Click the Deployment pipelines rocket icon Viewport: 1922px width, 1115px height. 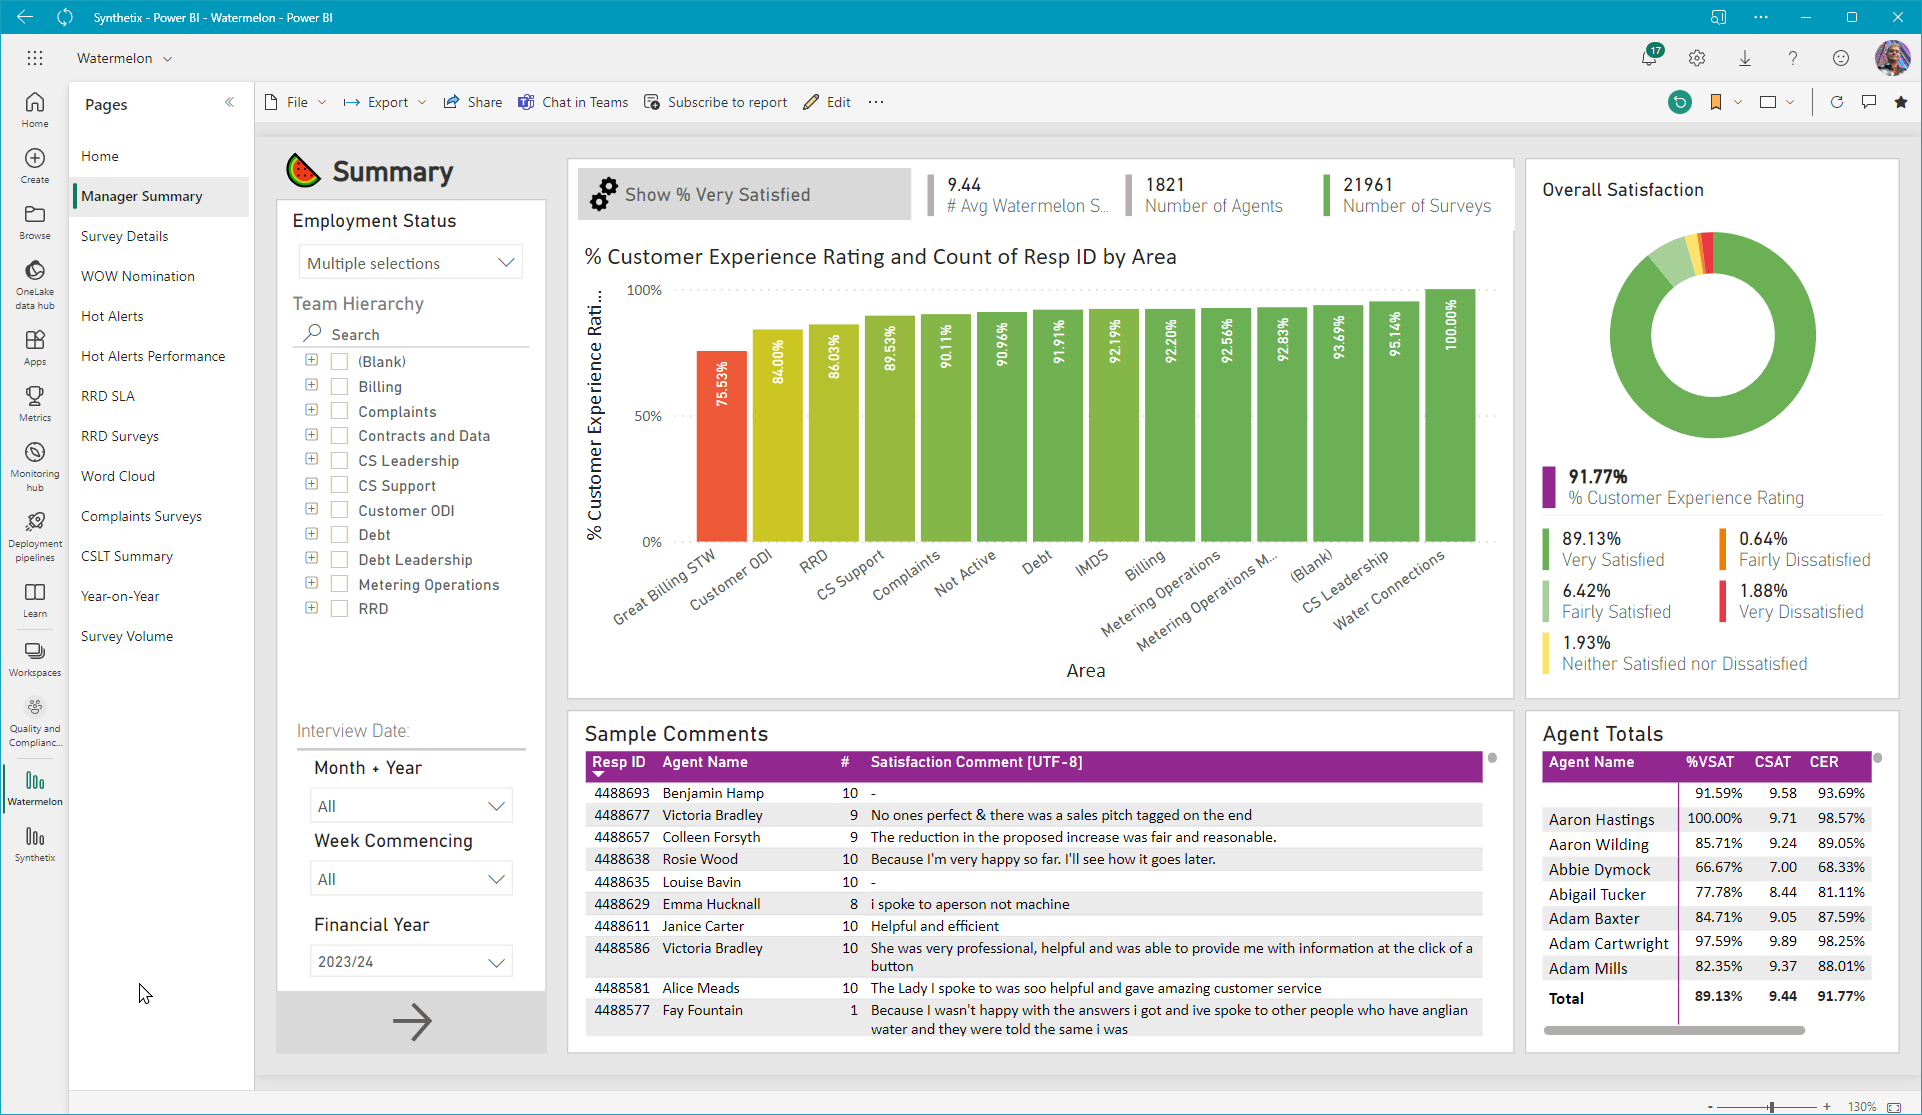35,522
